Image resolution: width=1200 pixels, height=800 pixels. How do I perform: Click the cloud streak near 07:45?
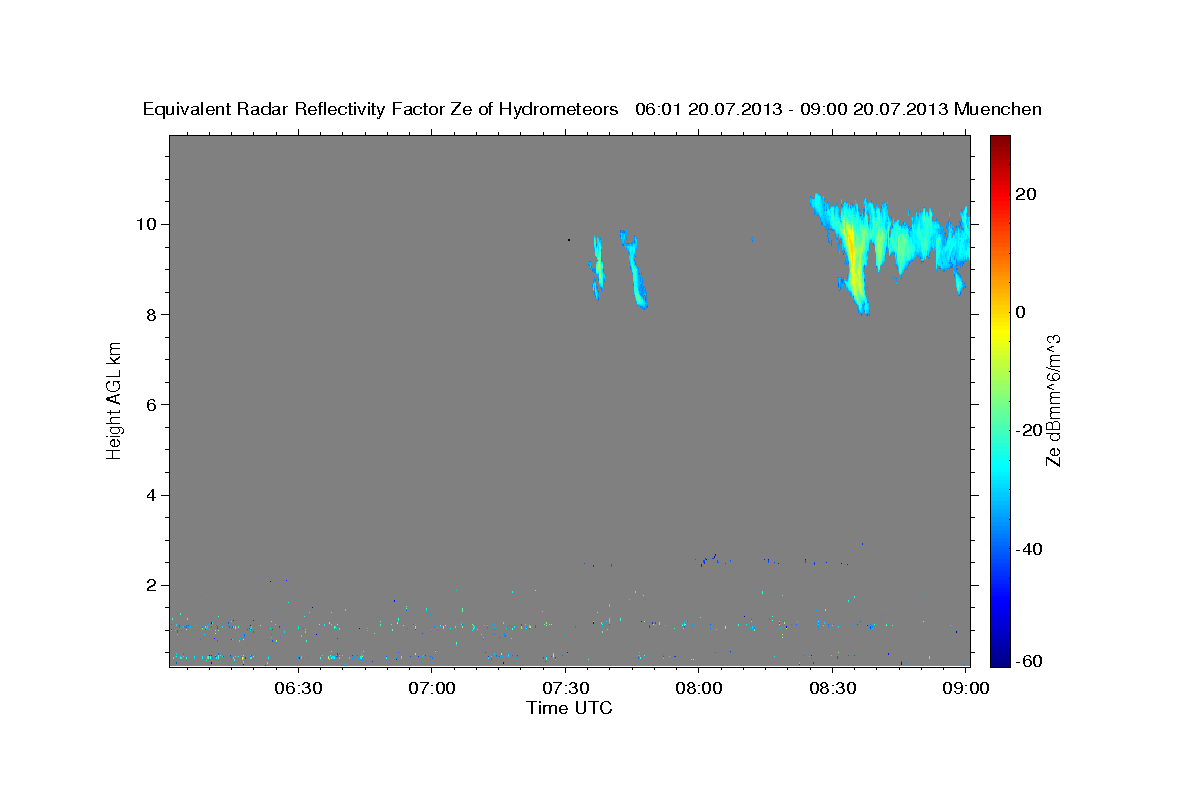tap(633, 269)
